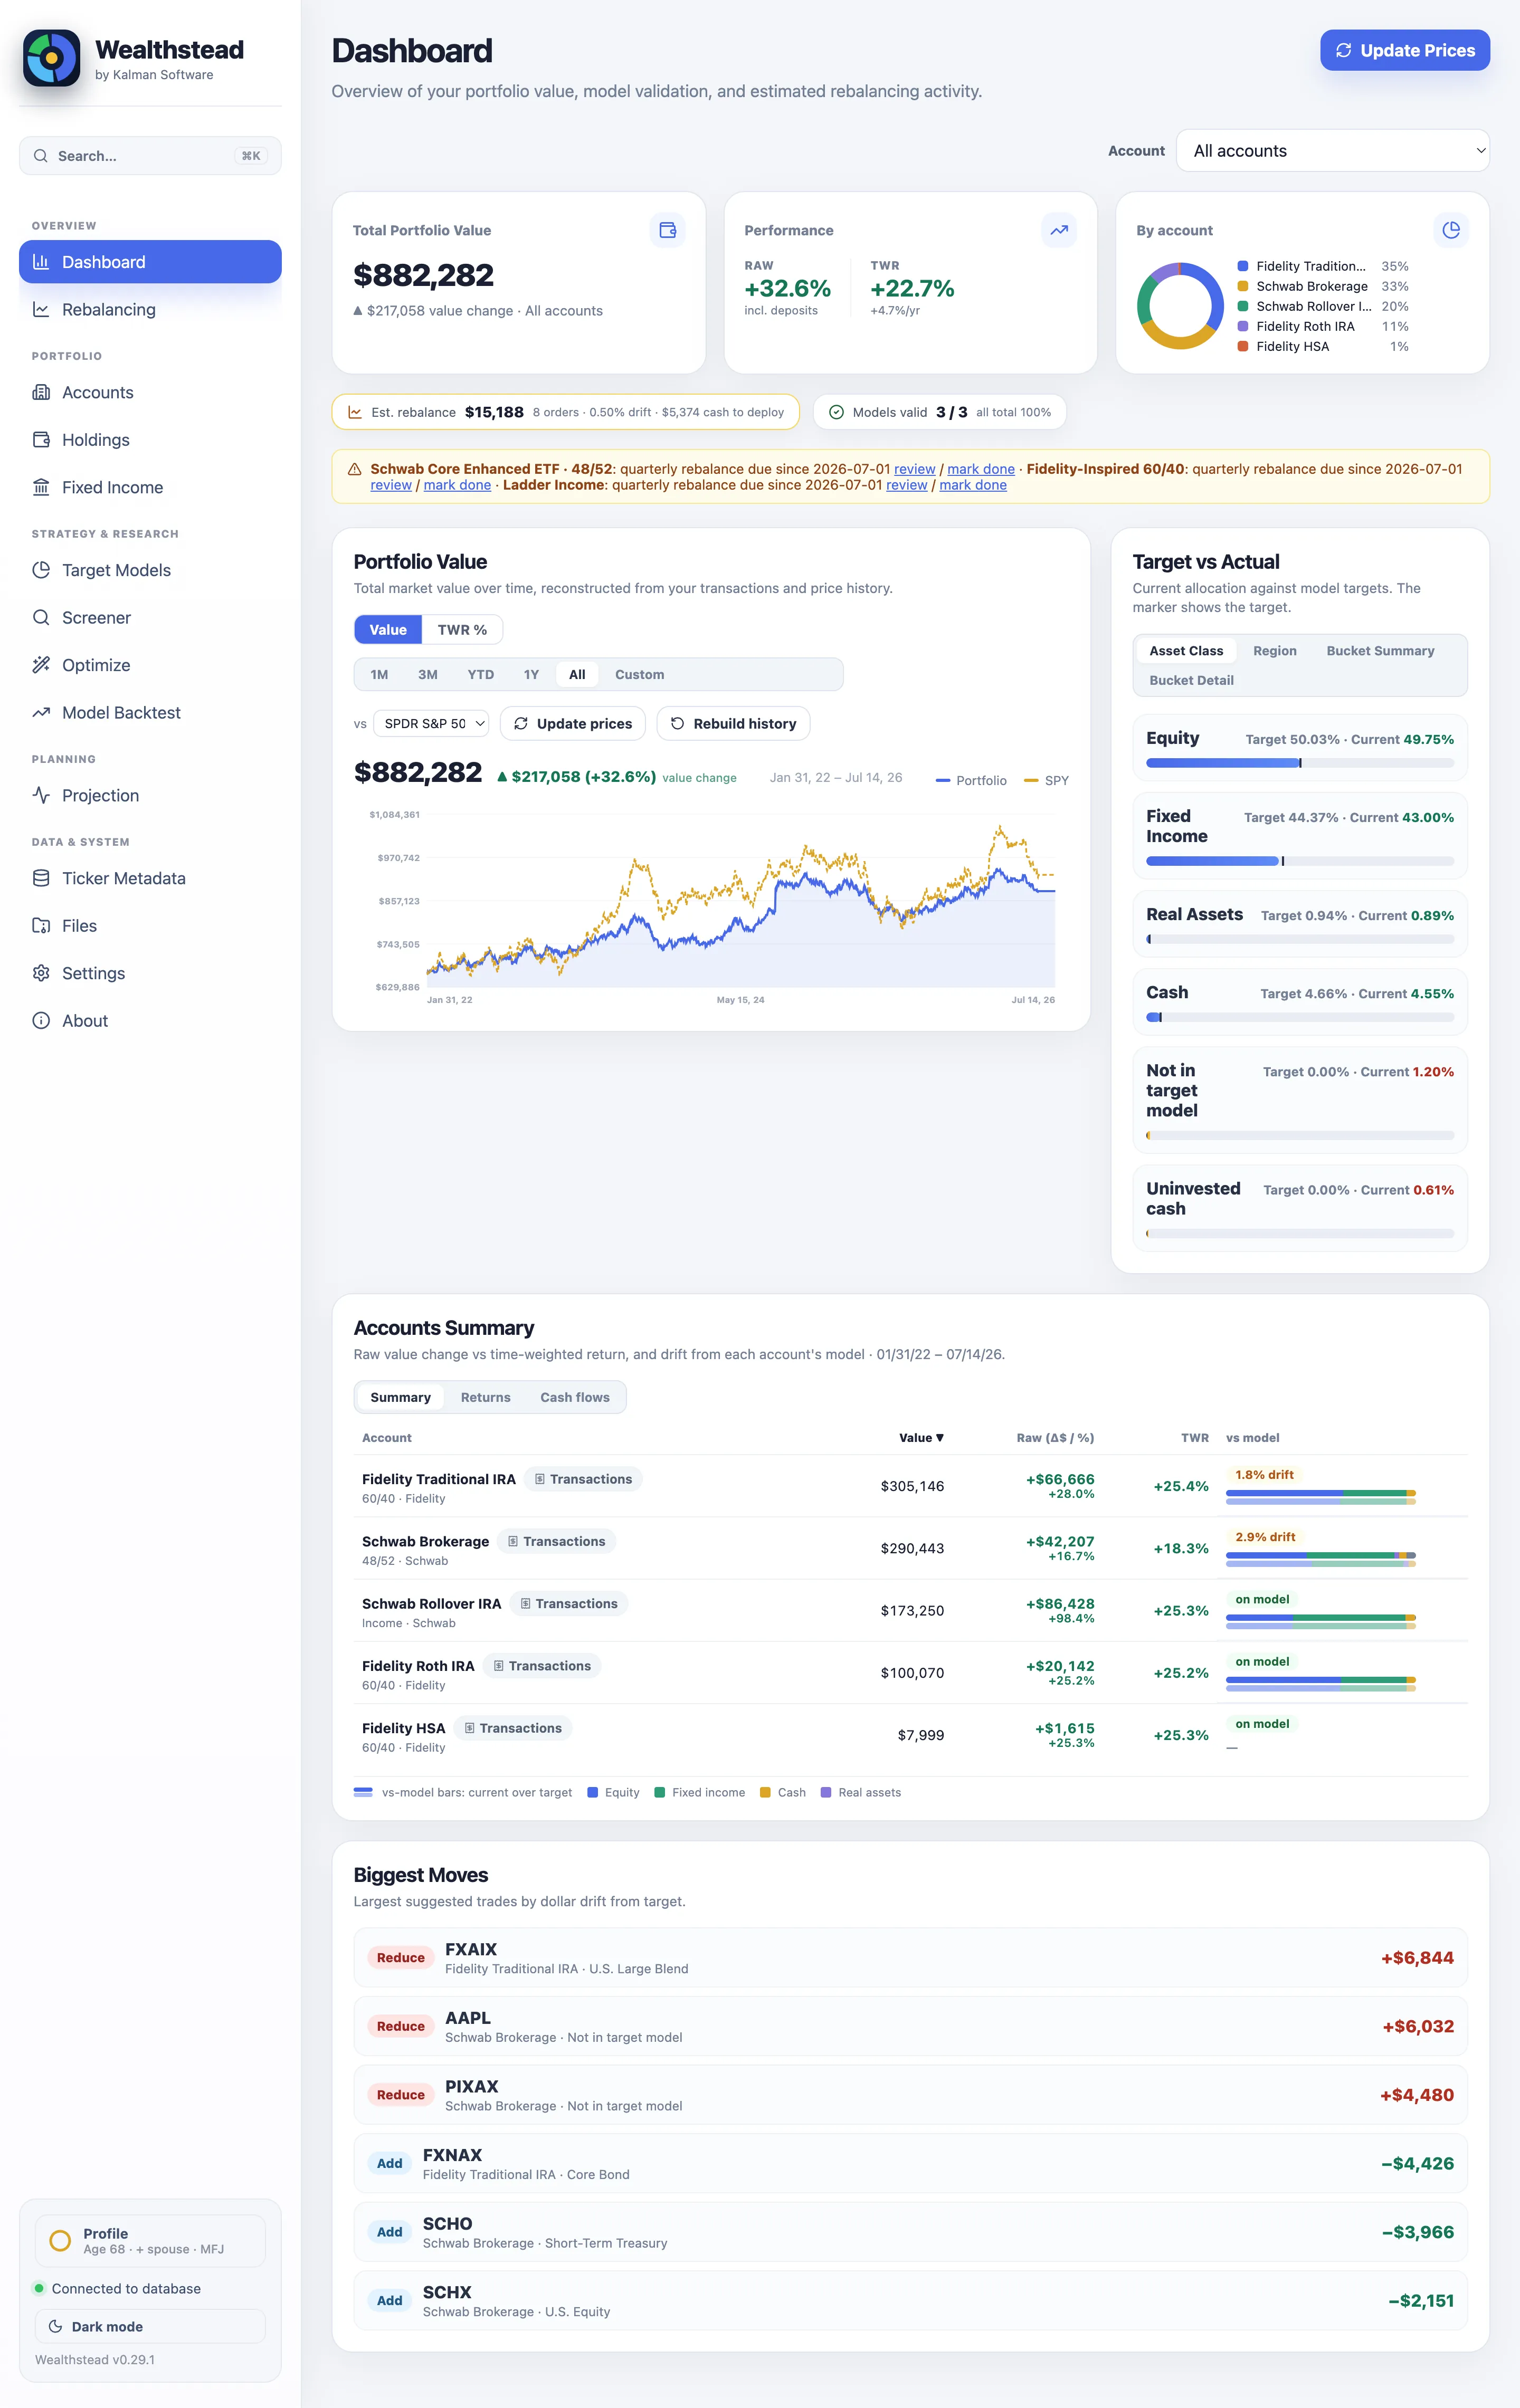Open Target Models

click(150, 570)
